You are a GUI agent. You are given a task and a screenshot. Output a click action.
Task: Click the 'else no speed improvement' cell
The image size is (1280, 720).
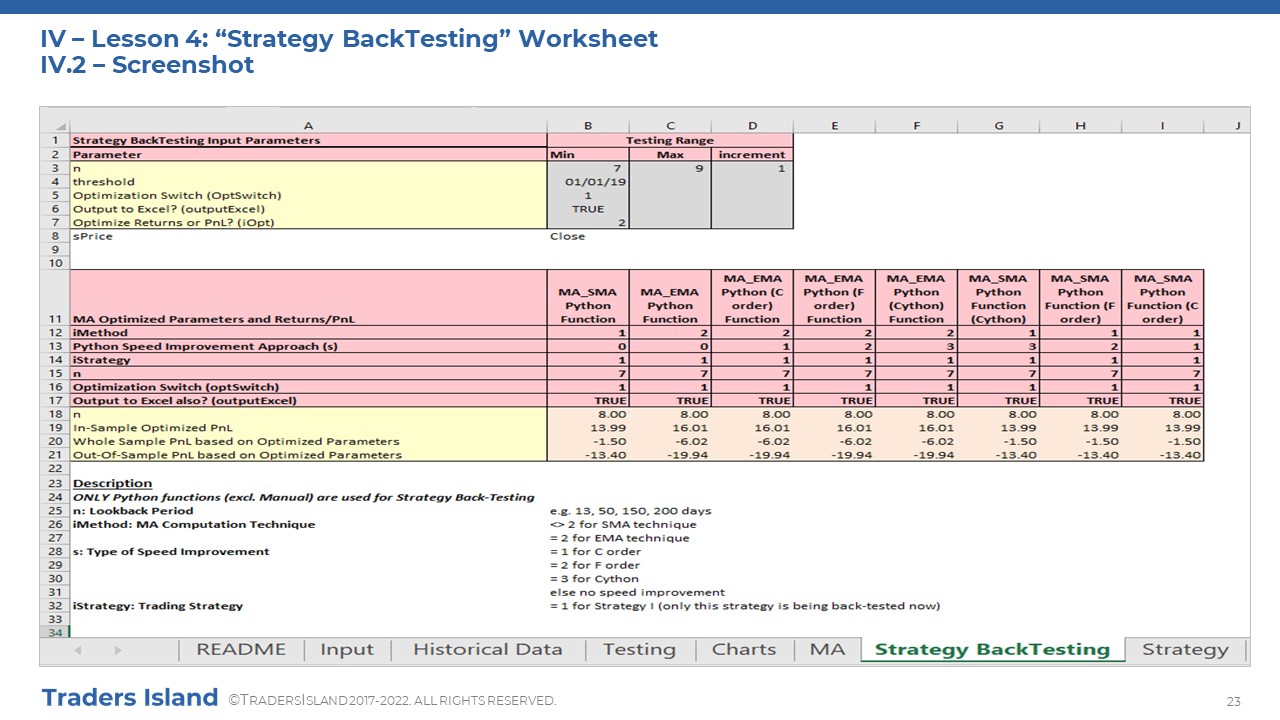(637, 592)
